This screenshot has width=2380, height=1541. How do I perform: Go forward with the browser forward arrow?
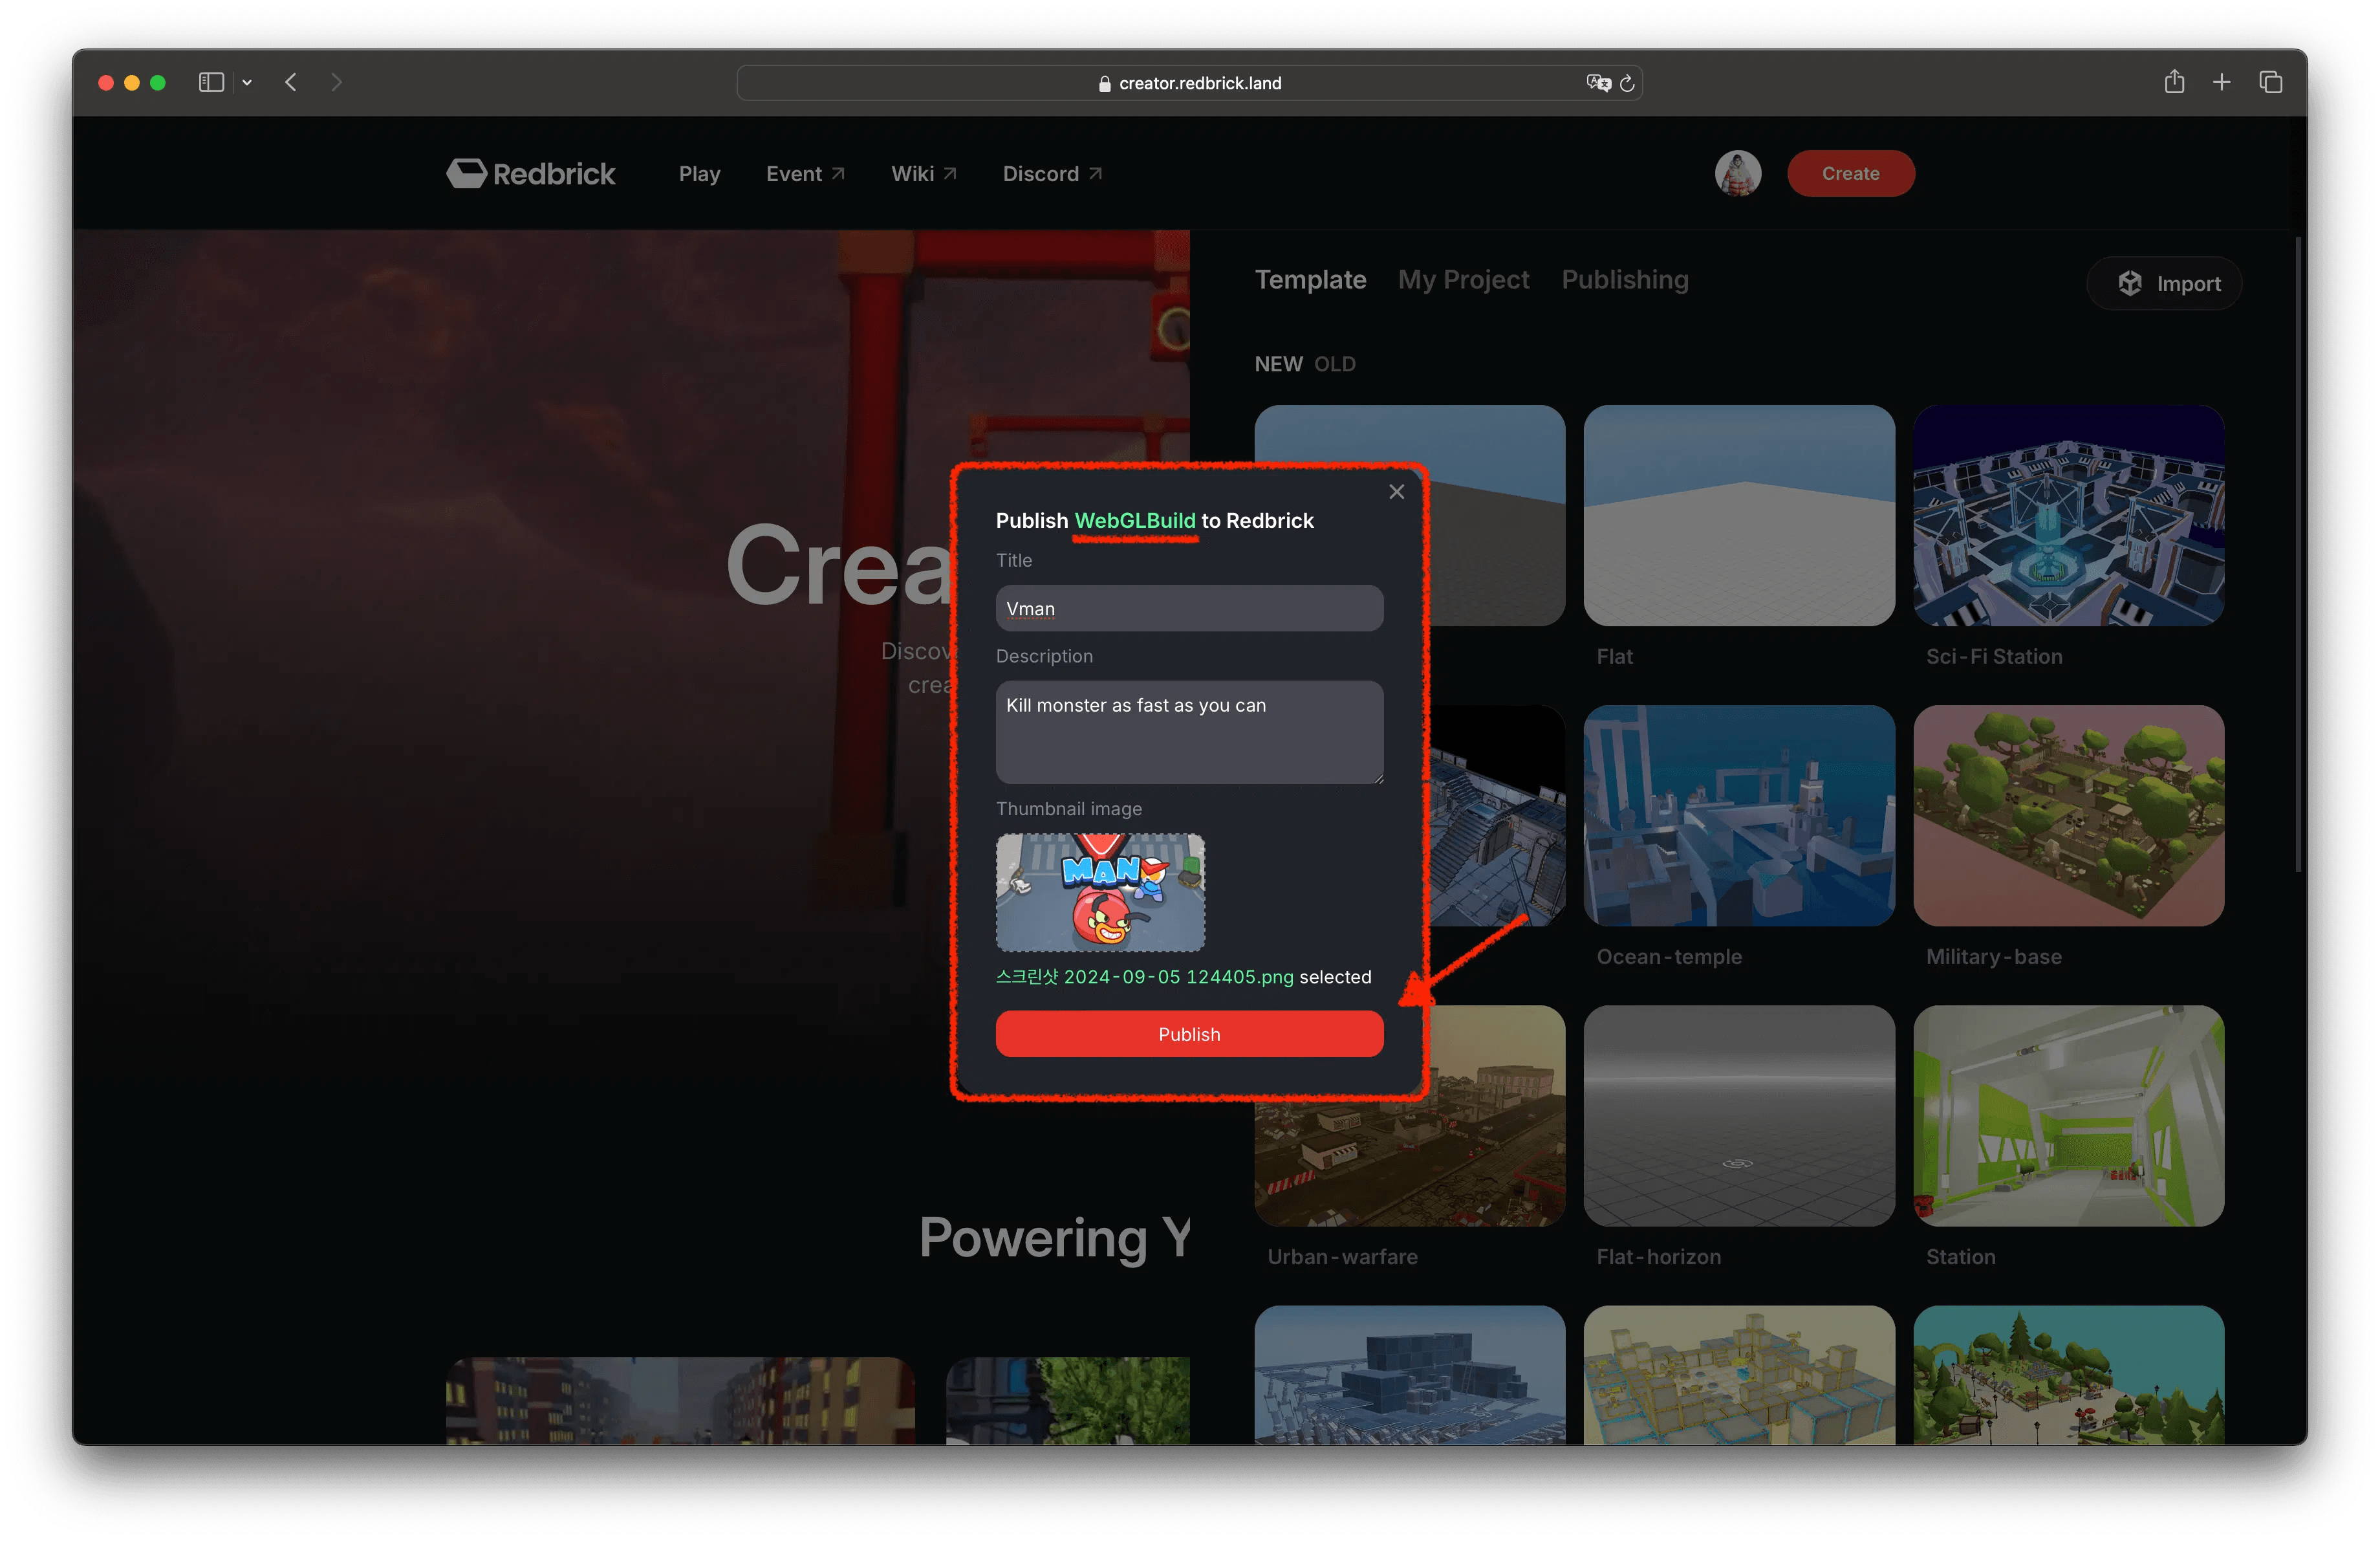tap(336, 83)
